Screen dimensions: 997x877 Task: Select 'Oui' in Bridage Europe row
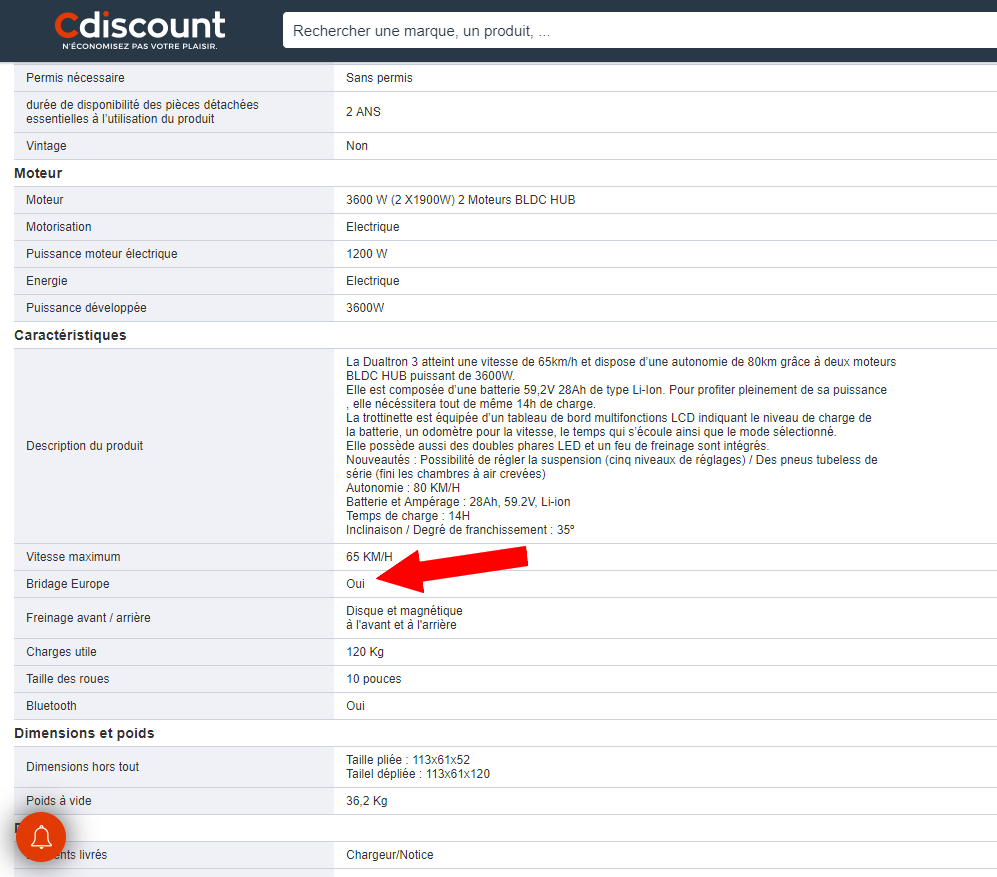click(355, 584)
